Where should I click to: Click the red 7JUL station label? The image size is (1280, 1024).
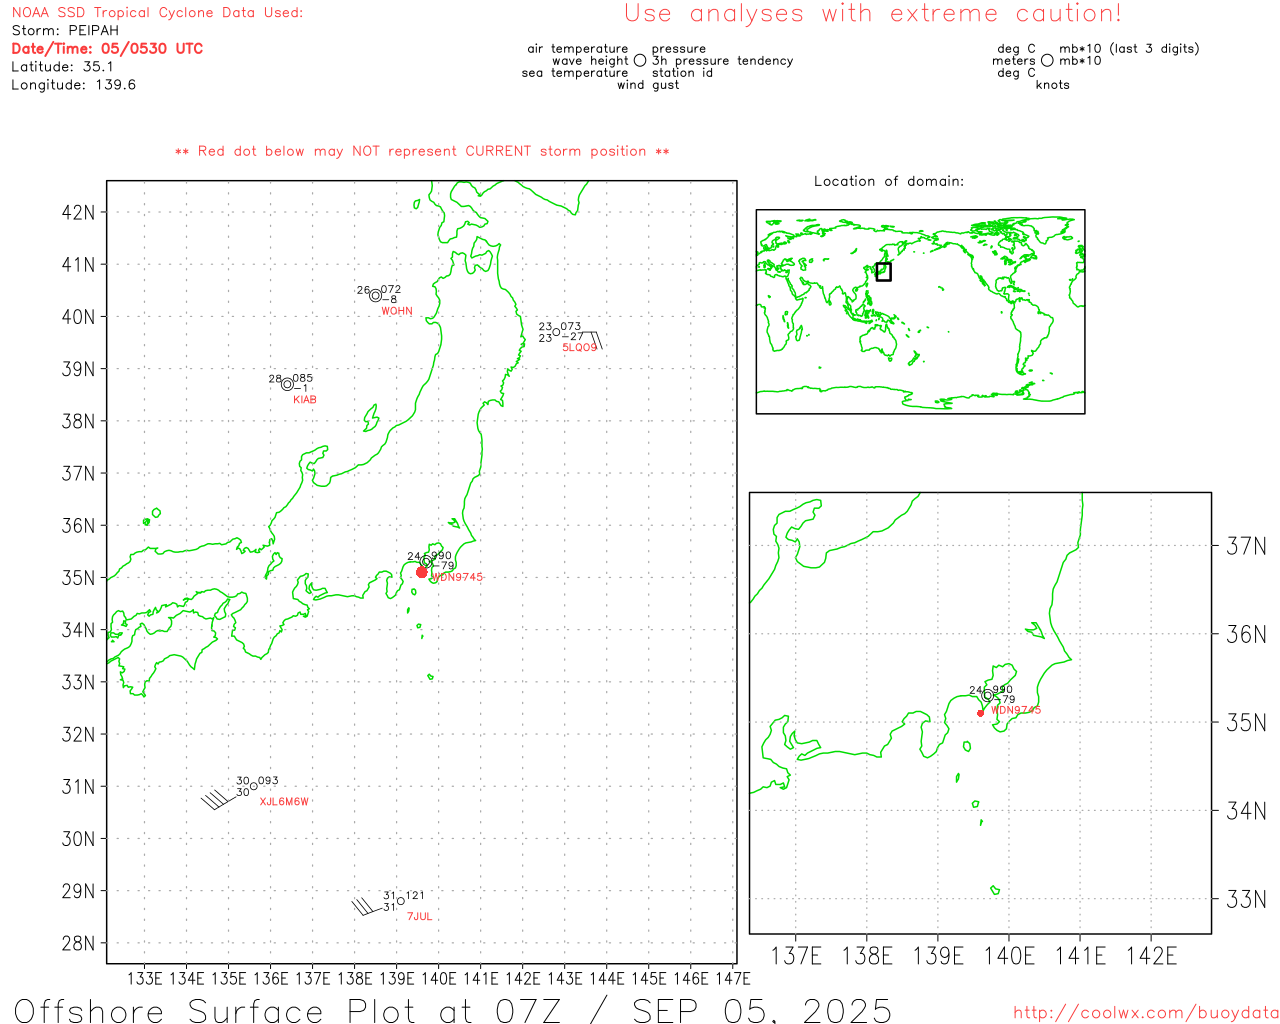(x=420, y=917)
